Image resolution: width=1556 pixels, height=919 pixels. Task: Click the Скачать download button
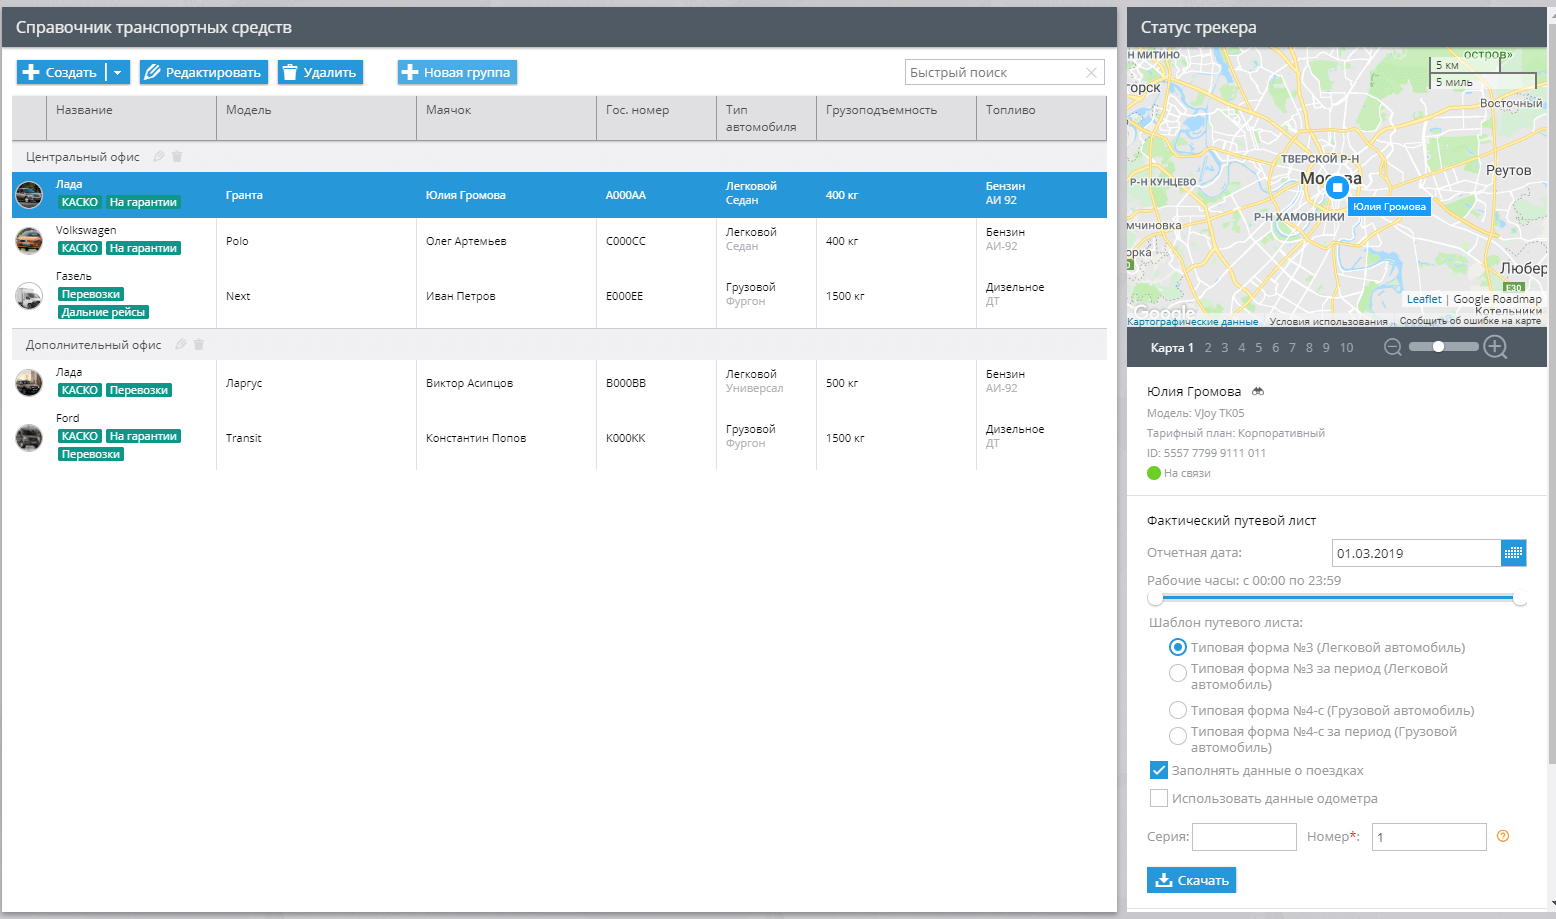(1191, 880)
